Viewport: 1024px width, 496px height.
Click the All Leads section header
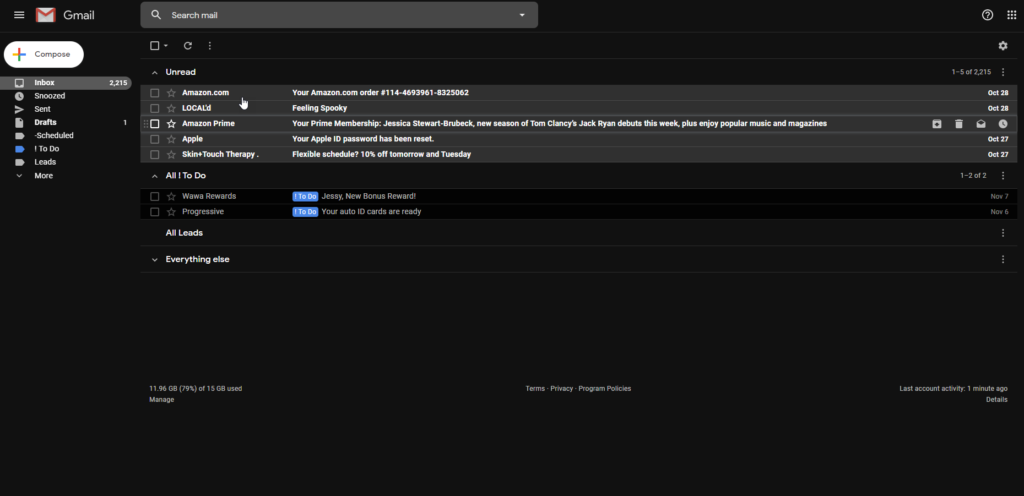pyautogui.click(x=184, y=233)
